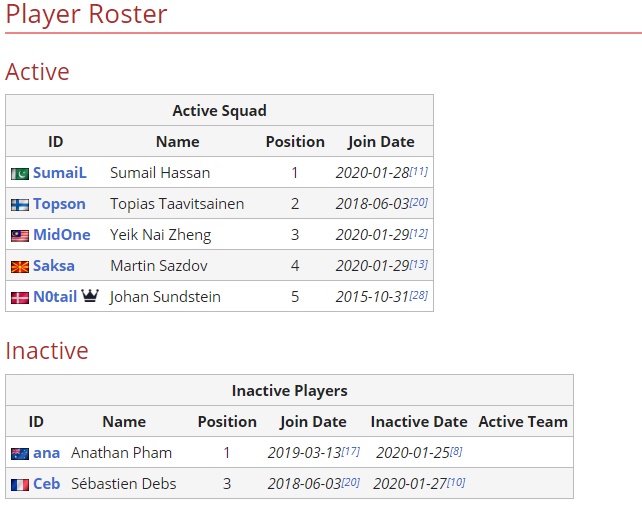This screenshot has height=514, width=642.
Task: Click the France flag icon beside Ceb
Action: tap(20, 485)
